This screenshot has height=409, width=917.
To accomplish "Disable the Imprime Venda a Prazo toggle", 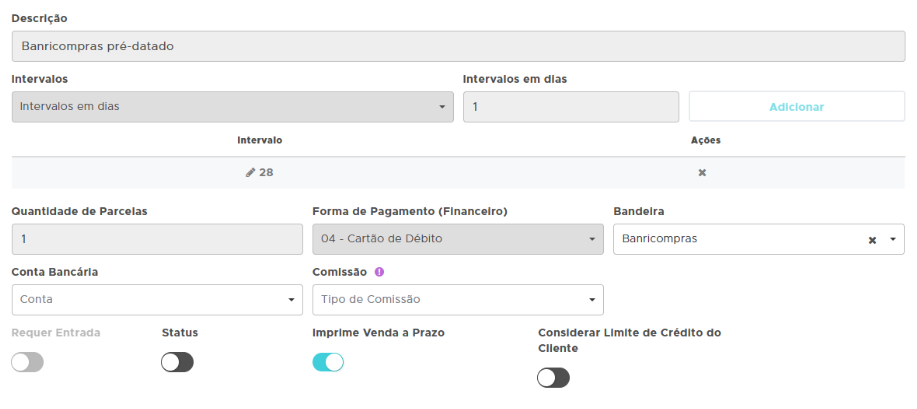I will (x=328, y=362).
